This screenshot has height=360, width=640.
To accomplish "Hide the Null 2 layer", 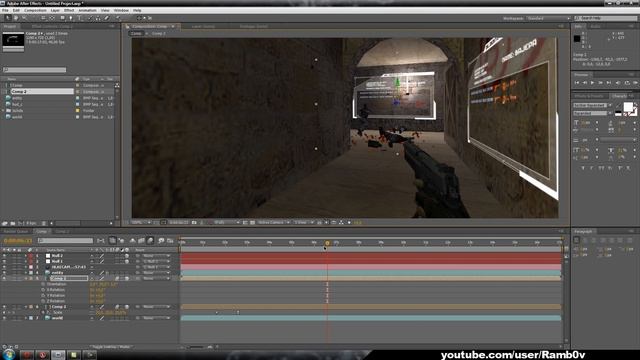I will (4, 256).
